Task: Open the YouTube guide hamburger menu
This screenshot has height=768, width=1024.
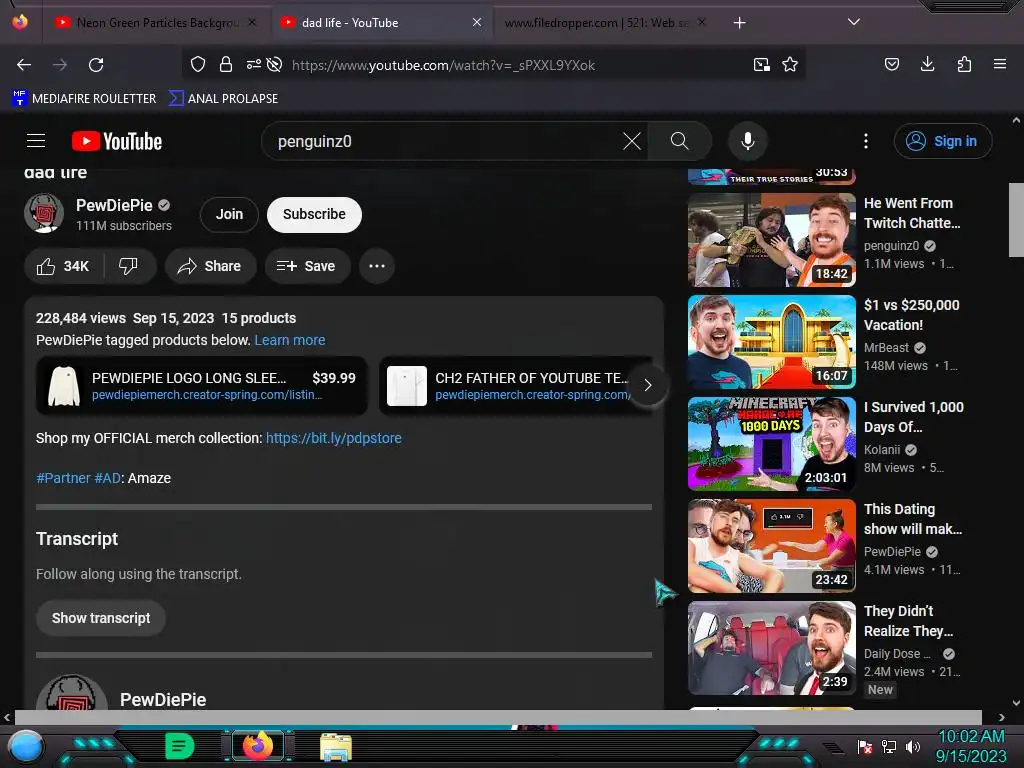Action: (x=36, y=141)
